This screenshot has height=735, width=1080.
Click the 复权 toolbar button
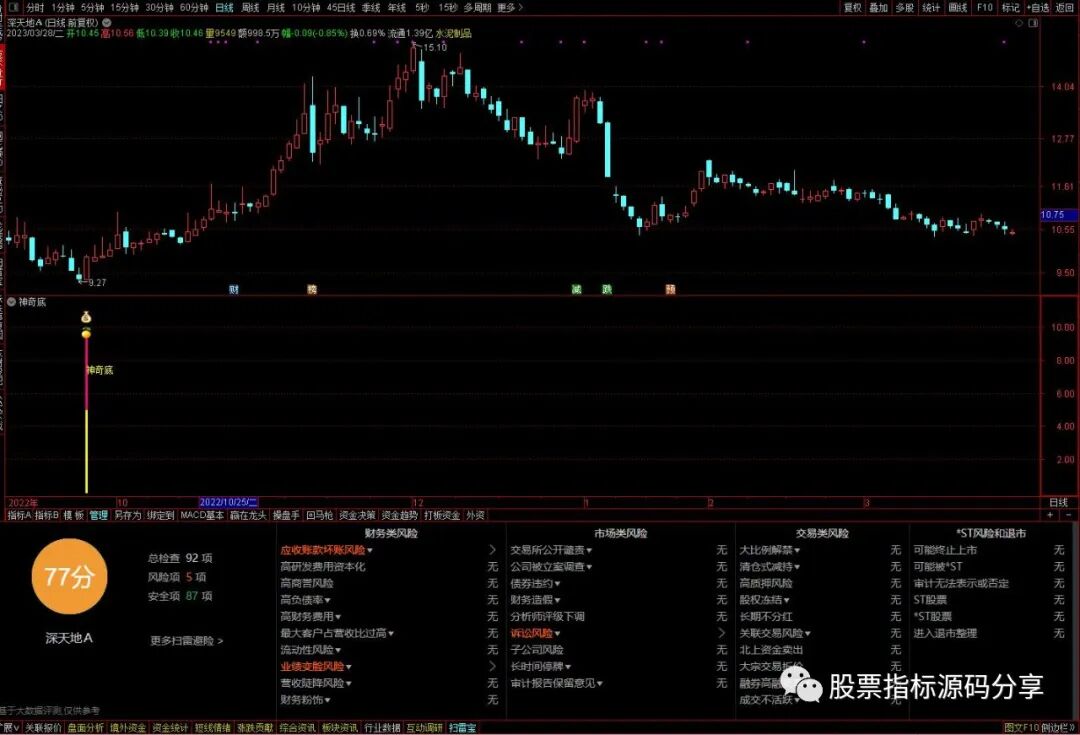coord(853,8)
